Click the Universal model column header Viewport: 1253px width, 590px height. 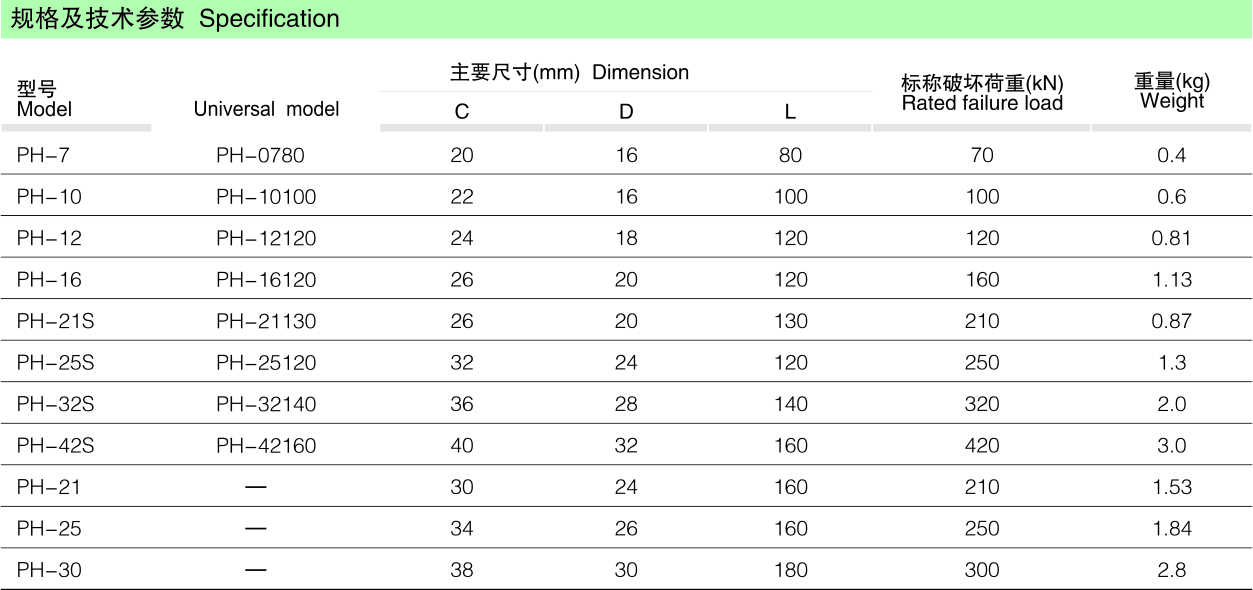click(266, 109)
